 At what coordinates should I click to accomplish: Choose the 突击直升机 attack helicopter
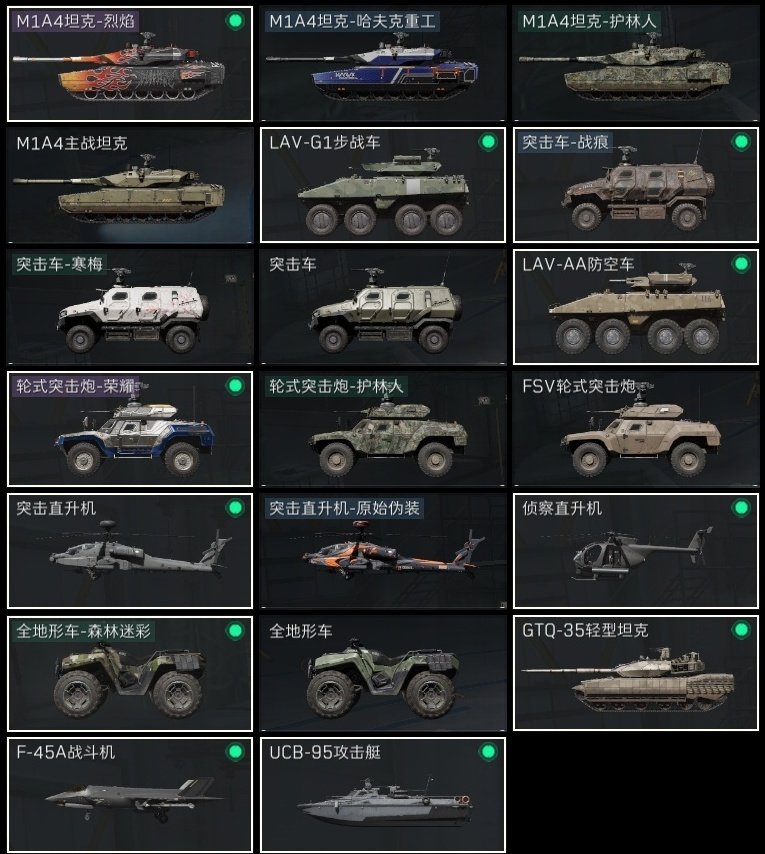(x=130, y=551)
